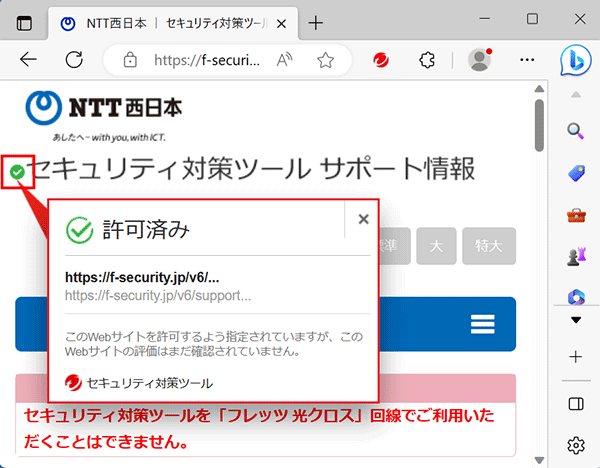Click the page vertical scrollbar thumb
This screenshot has width=600, height=468.
540,125
